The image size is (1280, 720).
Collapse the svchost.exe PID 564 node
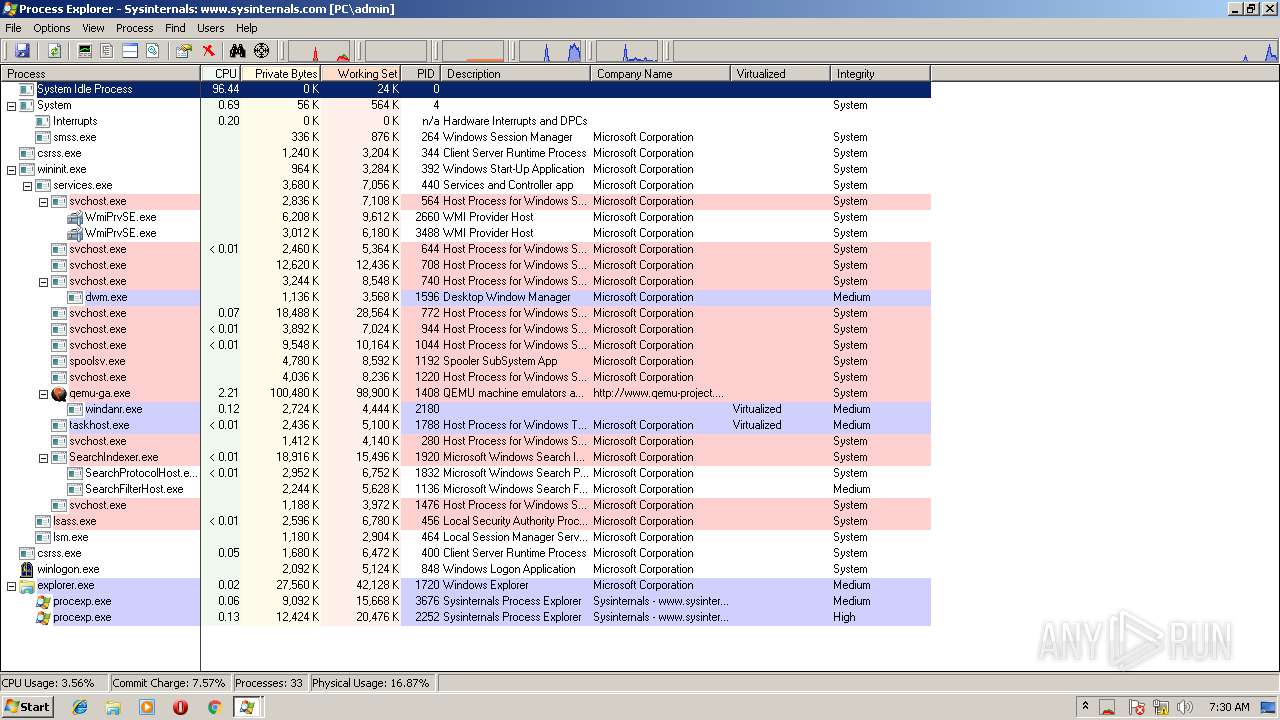[43, 201]
